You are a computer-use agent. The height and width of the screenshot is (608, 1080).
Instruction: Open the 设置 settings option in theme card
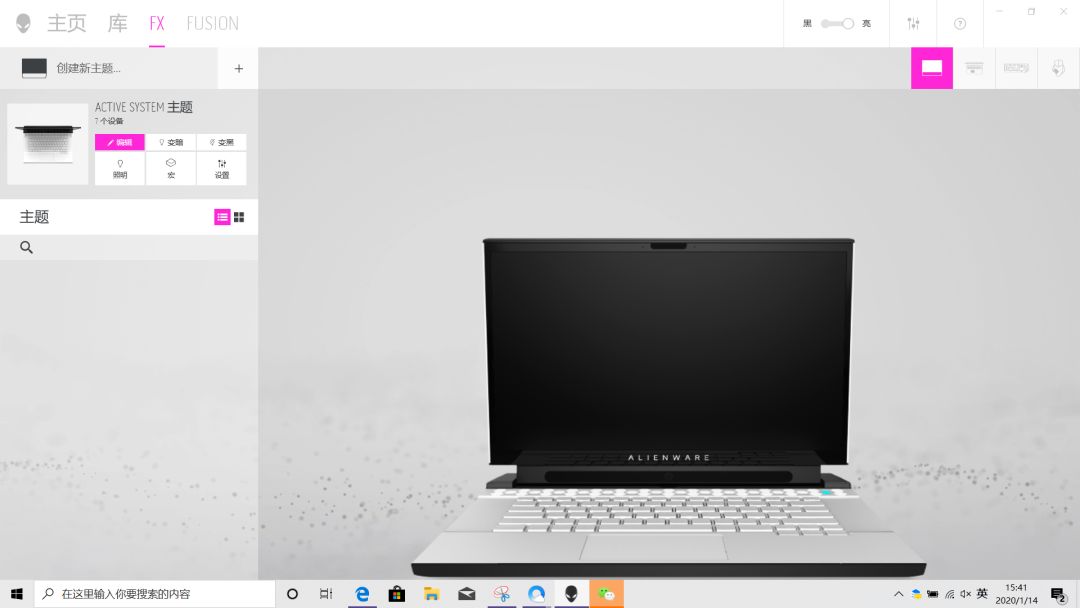click(222, 169)
